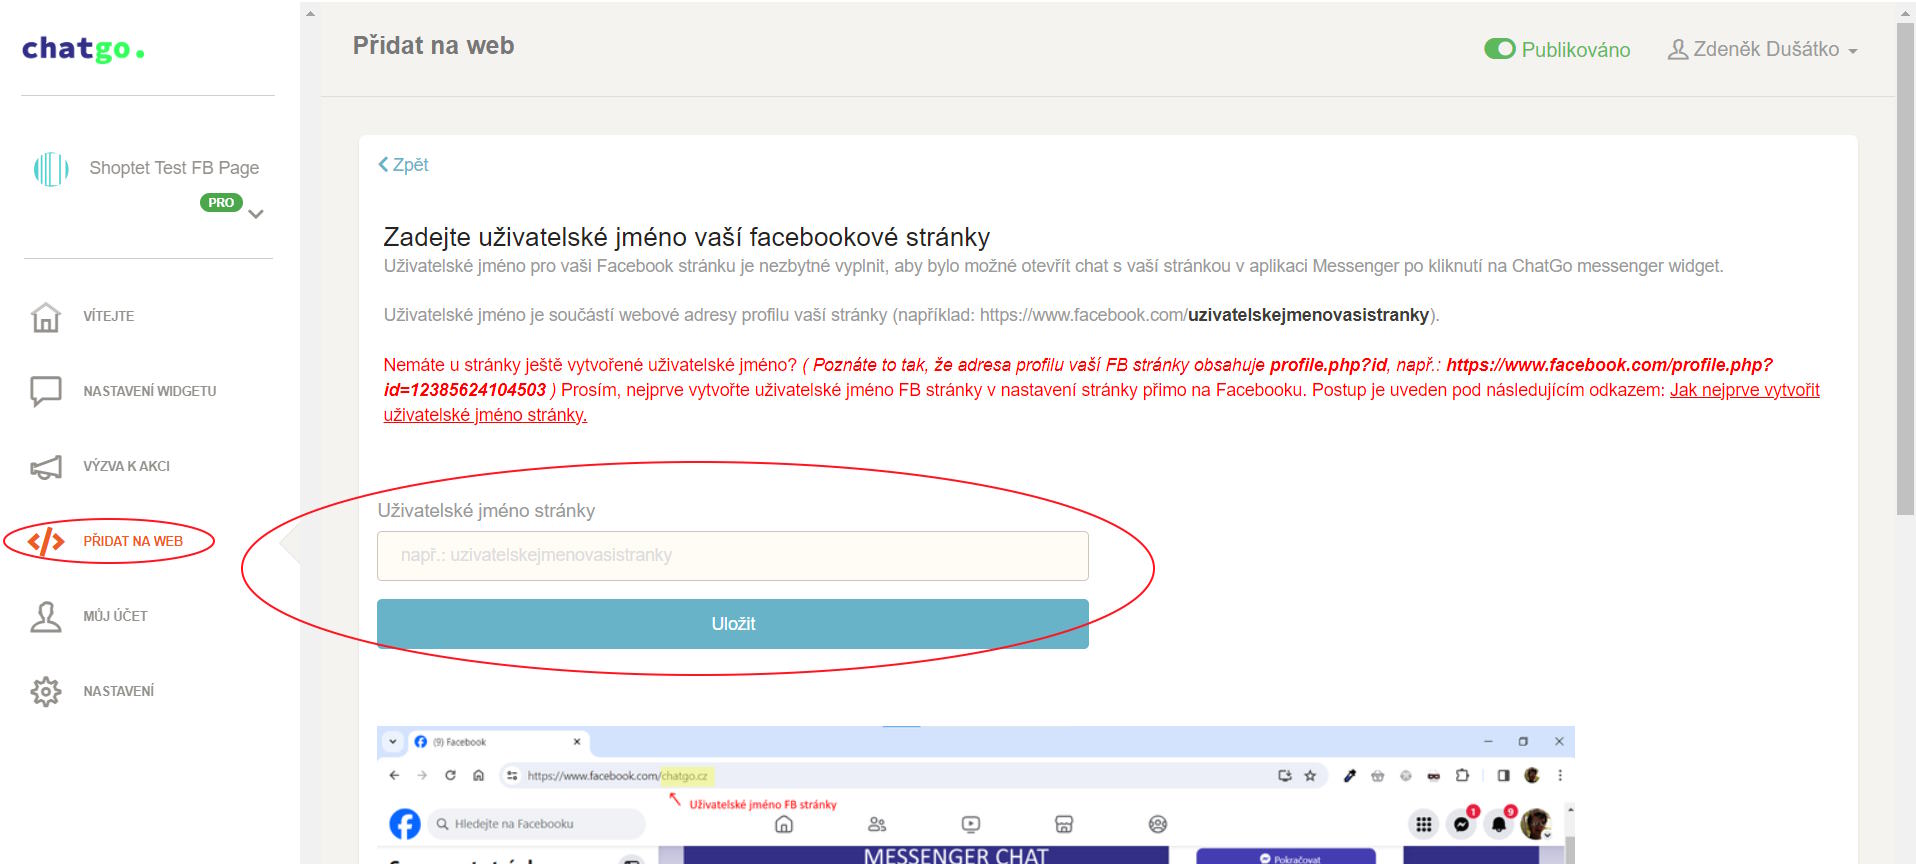This screenshot has height=864, width=1916.
Task: Click the gear settings icon
Action: 46,691
